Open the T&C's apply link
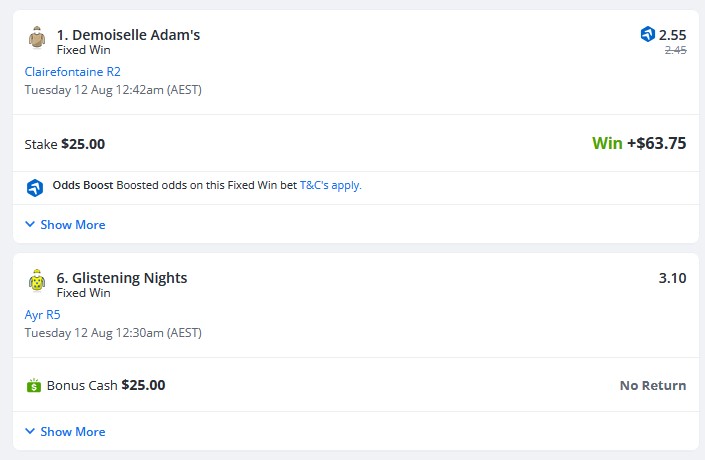 [330, 185]
